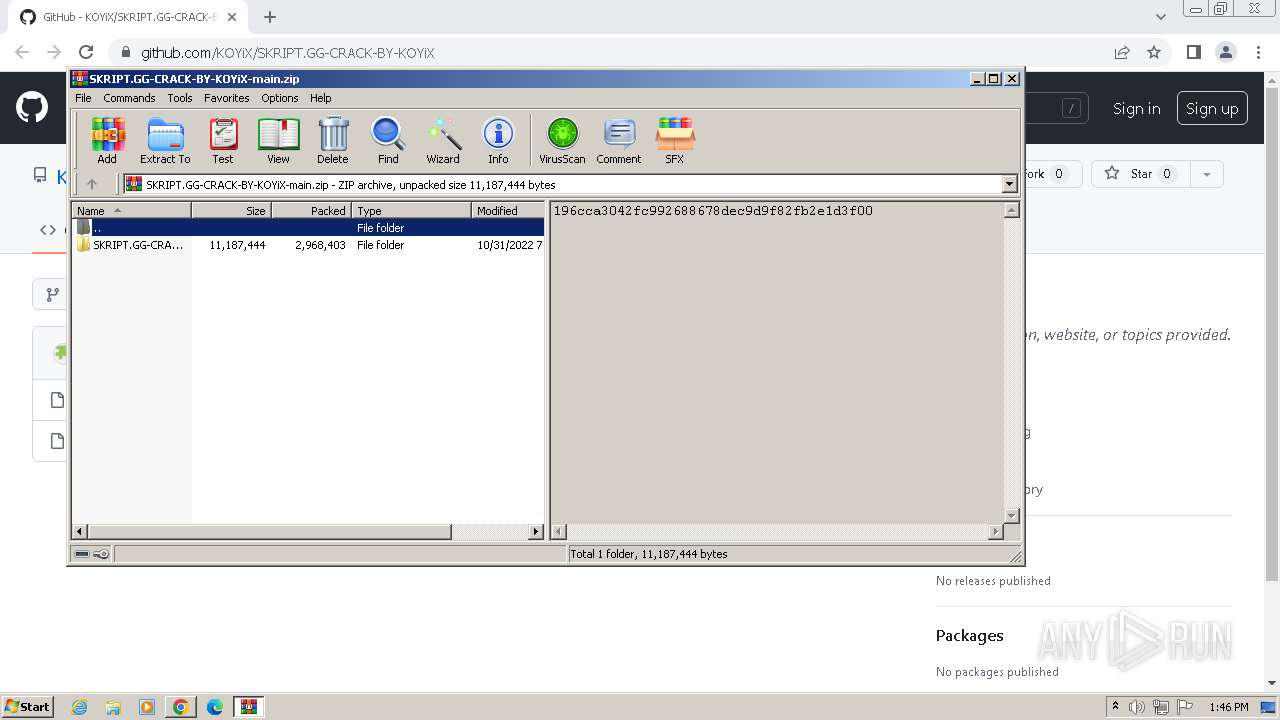
Task: Click the Chrome address bar URL
Action: coord(288,53)
